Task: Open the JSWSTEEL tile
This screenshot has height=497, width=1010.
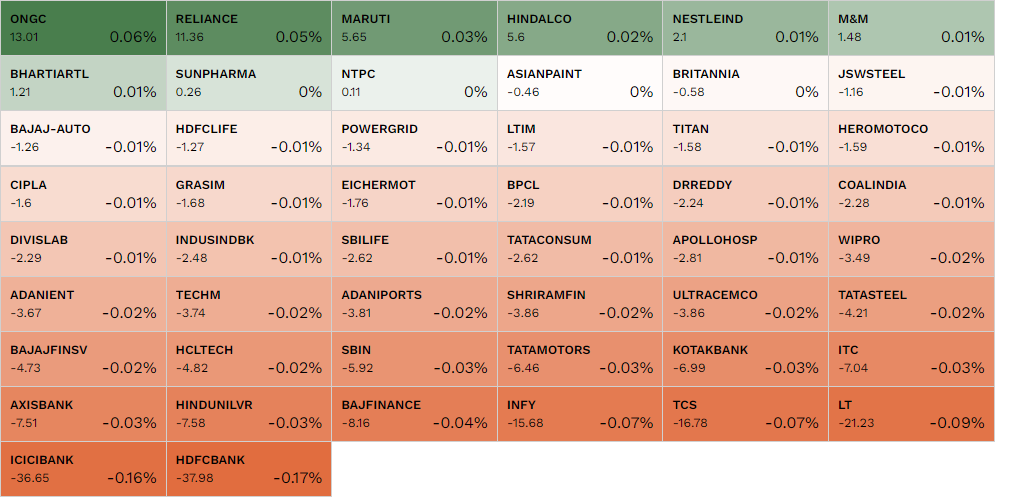Action: click(911, 83)
